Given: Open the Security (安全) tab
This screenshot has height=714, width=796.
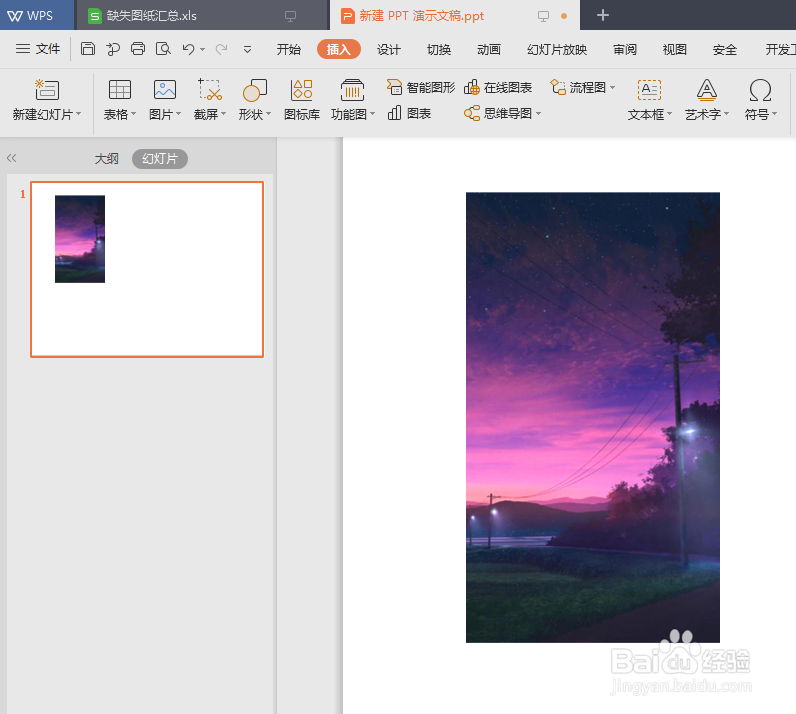Looking at the screenshot, I should [724, 49].
